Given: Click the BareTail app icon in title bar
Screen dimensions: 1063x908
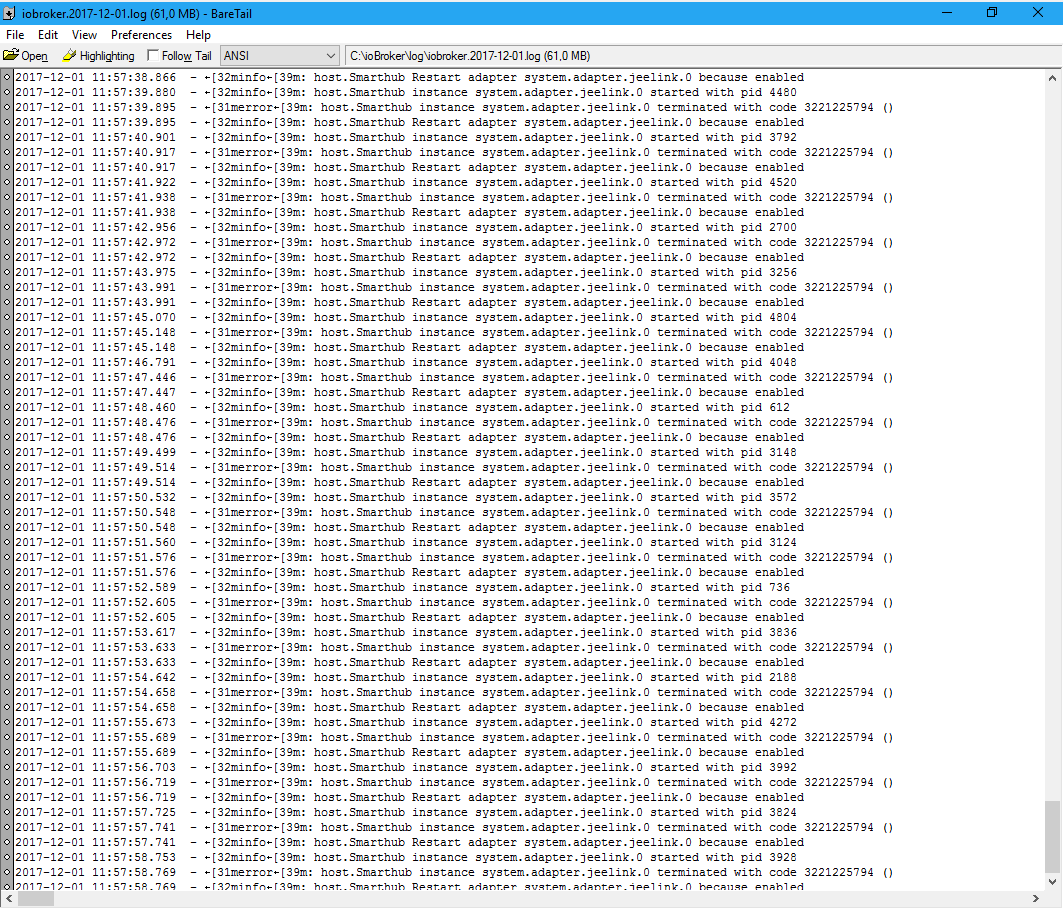Looking at the screenshot, I should [9, 13].
